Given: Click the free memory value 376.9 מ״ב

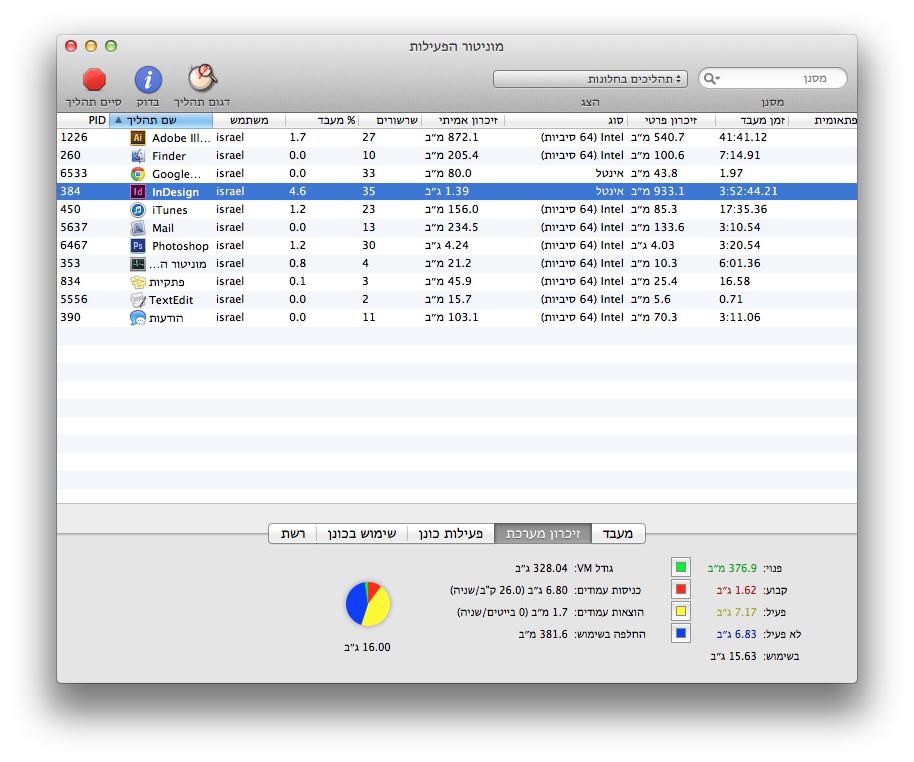Looking at the screenshot, I should [x=732, y=568].
